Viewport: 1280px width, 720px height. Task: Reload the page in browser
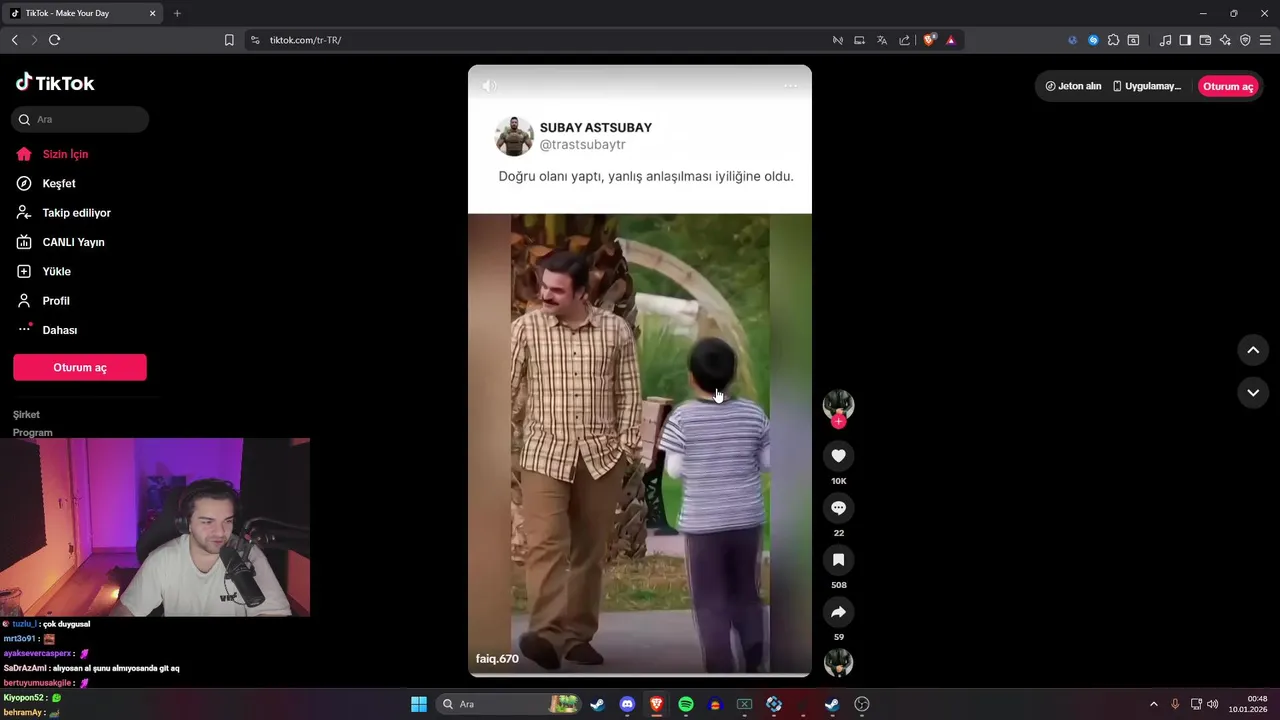54,40
